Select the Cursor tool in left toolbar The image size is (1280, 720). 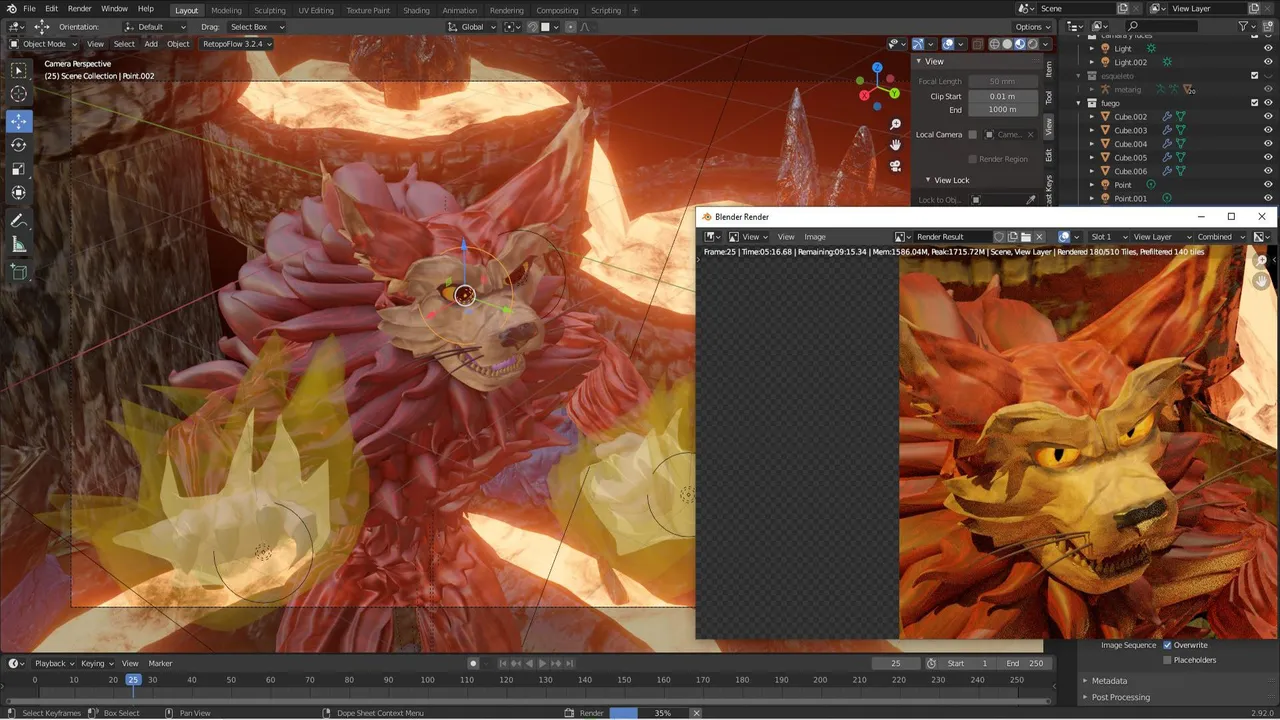(19, 94)
